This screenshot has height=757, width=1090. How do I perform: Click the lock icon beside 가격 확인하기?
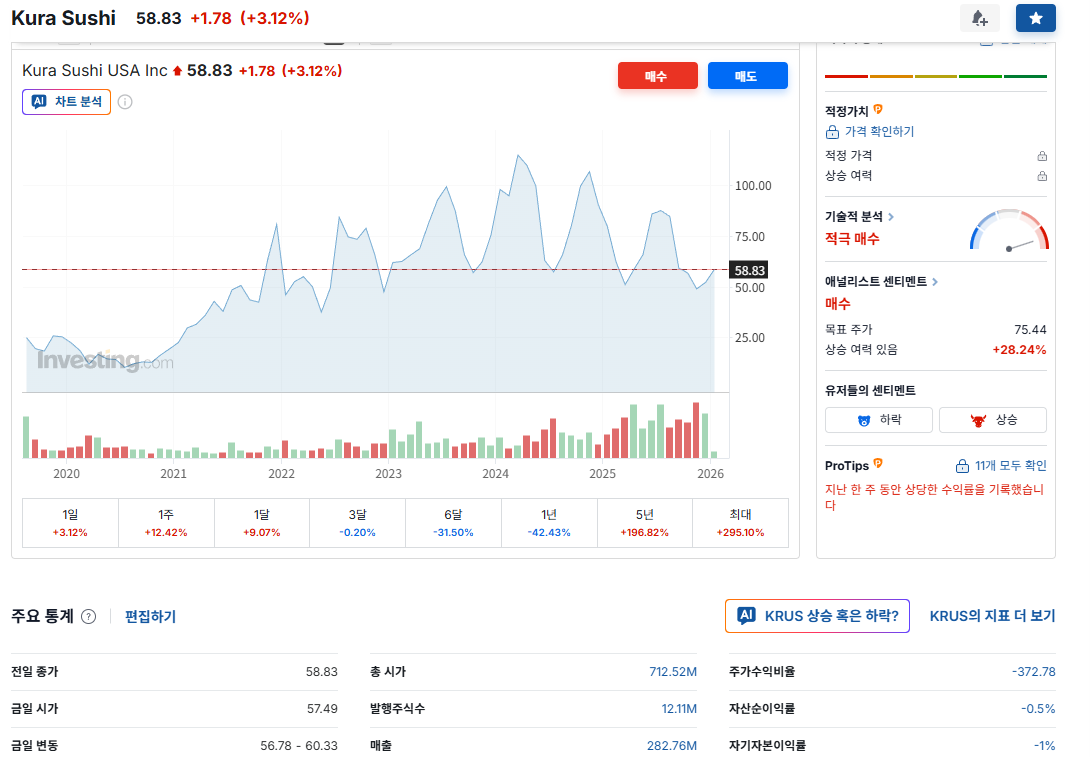832,131
